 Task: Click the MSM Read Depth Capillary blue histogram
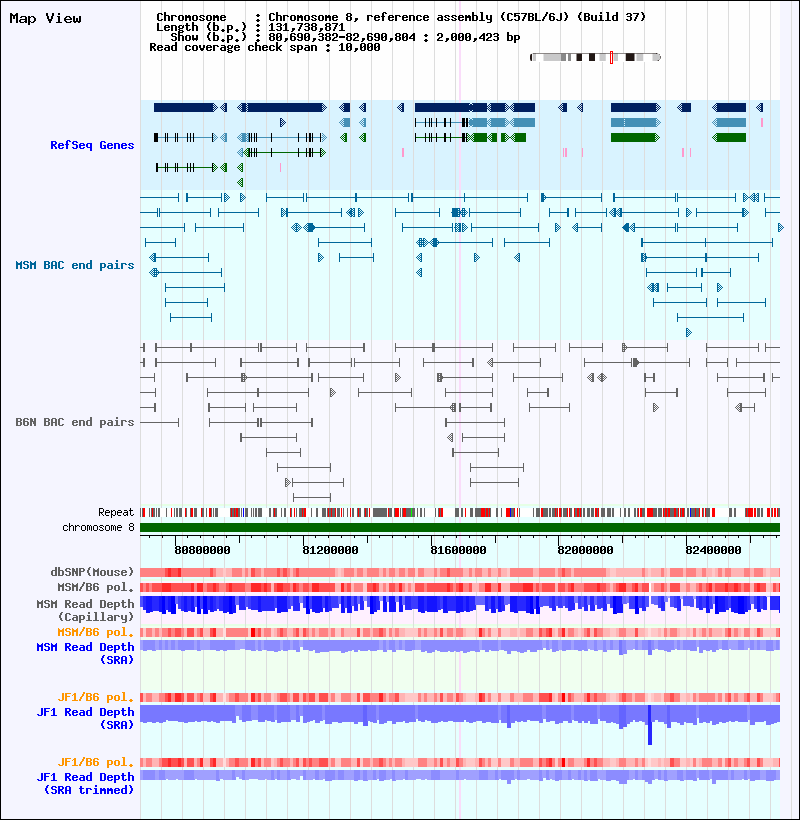[x=460, y=604]
